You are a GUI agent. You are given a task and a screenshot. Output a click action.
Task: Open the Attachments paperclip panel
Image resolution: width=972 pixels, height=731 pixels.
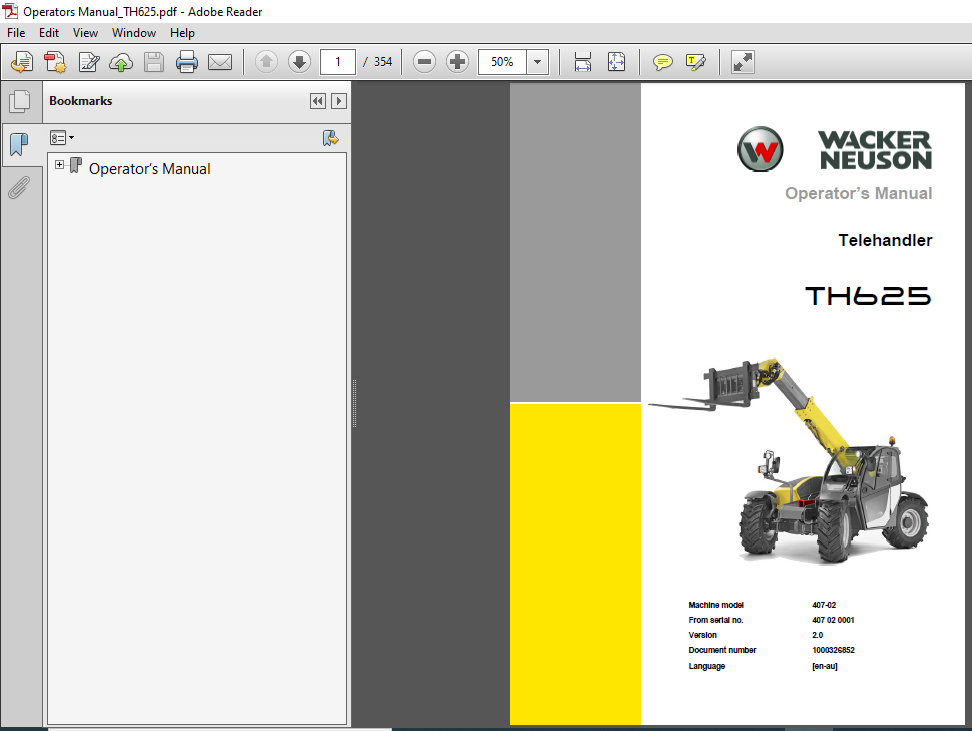(19, 188)
